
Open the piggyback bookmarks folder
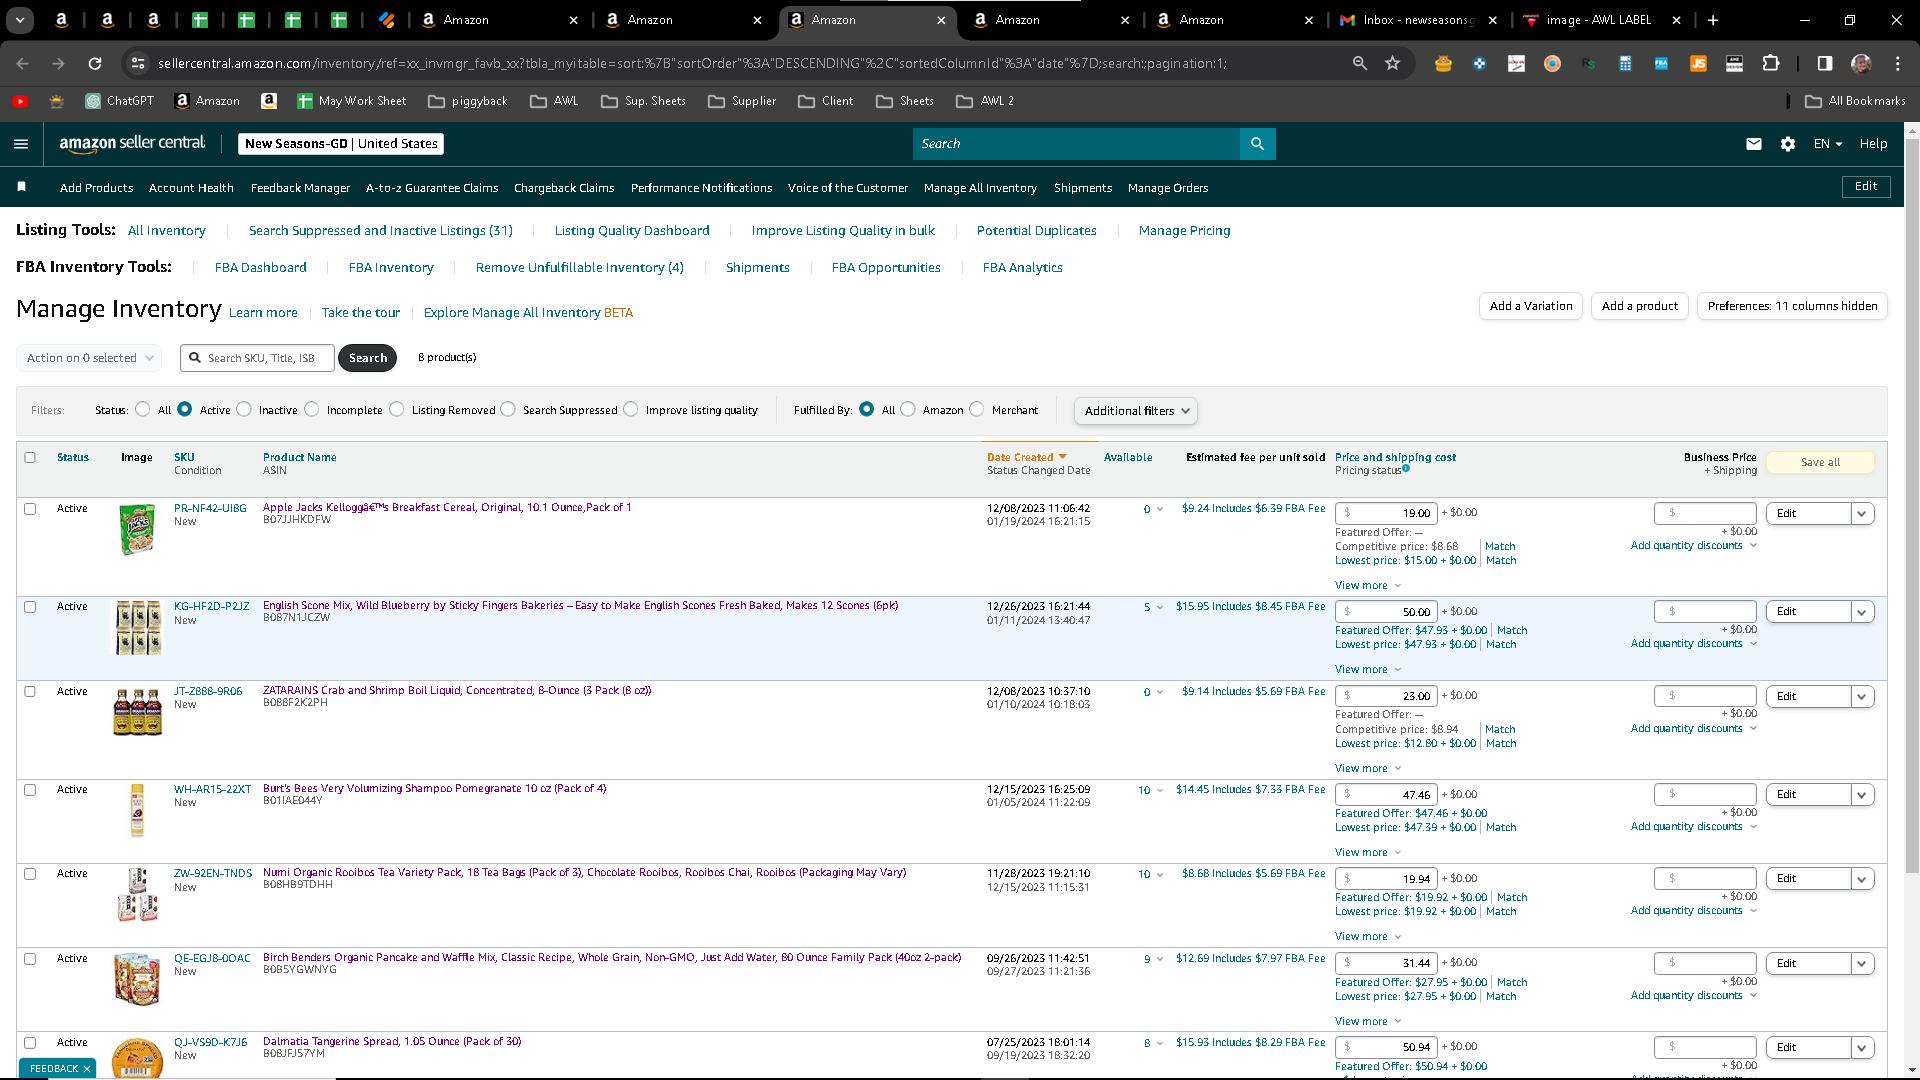(468, 101)
